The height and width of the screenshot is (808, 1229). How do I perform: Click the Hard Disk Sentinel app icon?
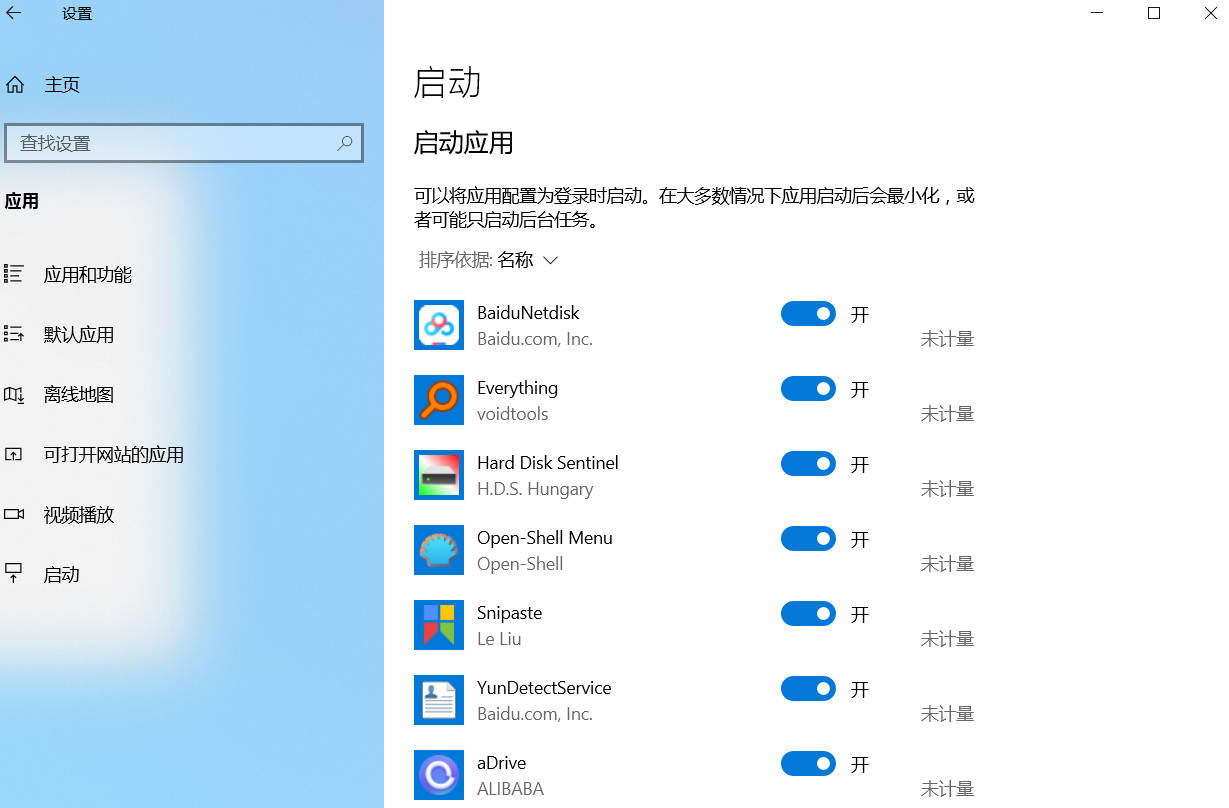pyautogui.click(x=439, y=475)
